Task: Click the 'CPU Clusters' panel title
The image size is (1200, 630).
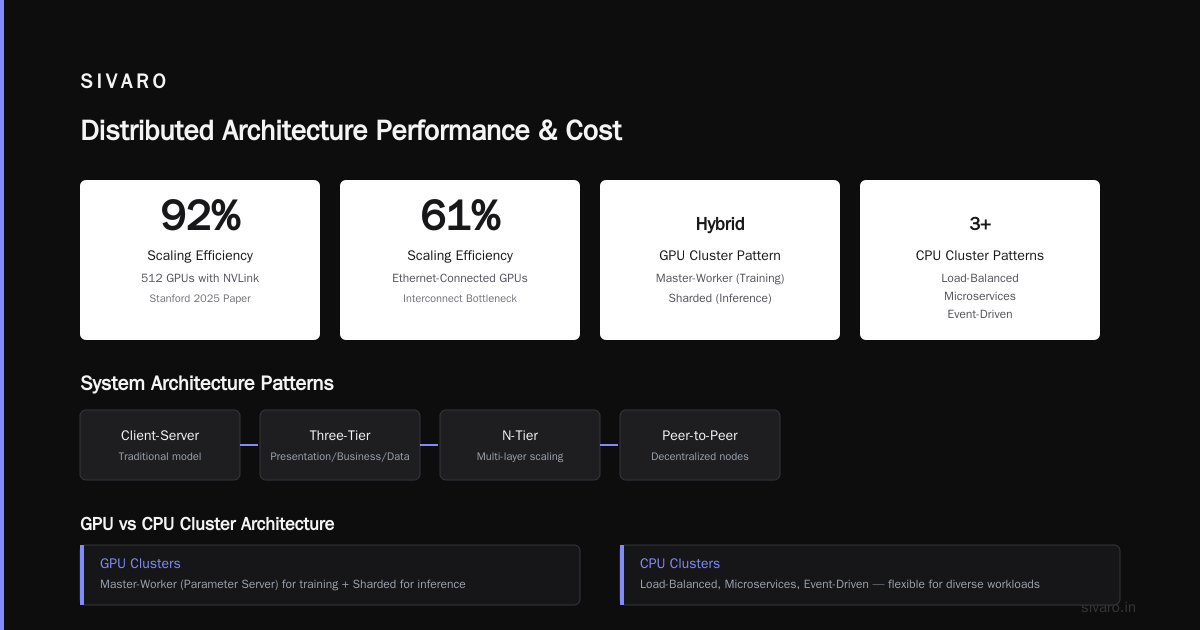Action: [x=680, y=563]
